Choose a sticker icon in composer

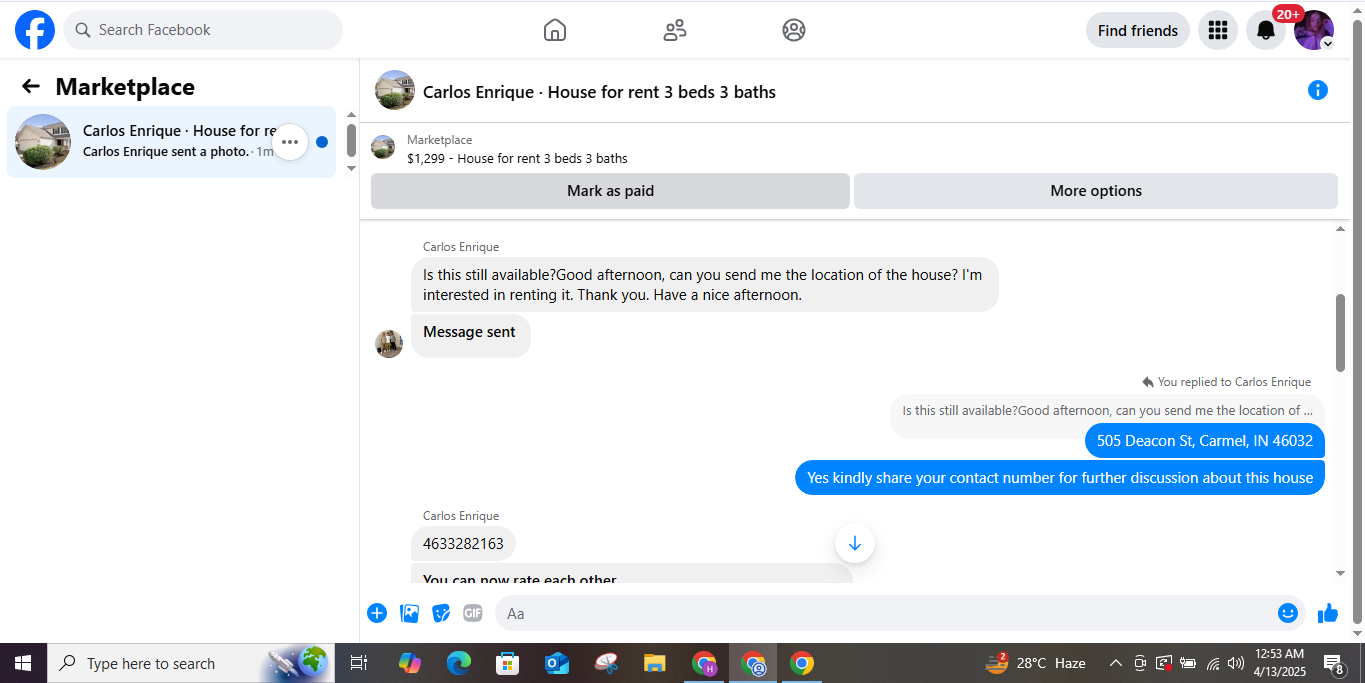[441, 613]
